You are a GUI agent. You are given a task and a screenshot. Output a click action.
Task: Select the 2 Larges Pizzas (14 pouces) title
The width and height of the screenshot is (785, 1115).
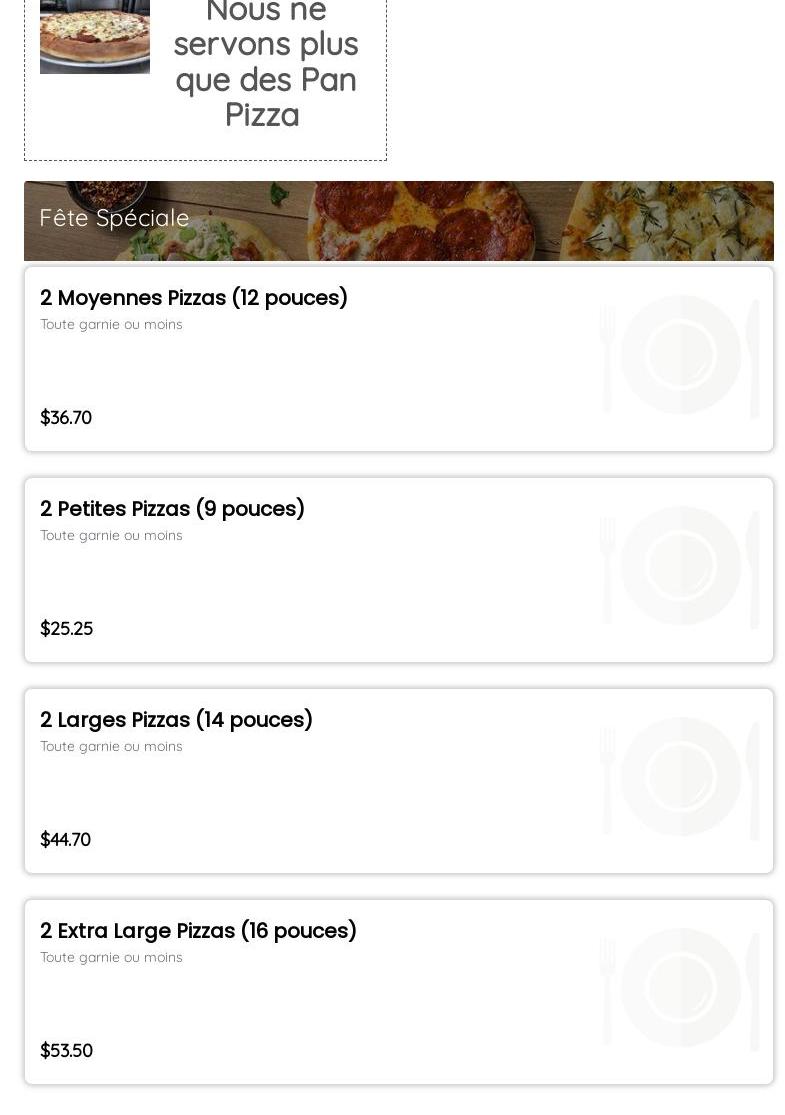(176, 720)
